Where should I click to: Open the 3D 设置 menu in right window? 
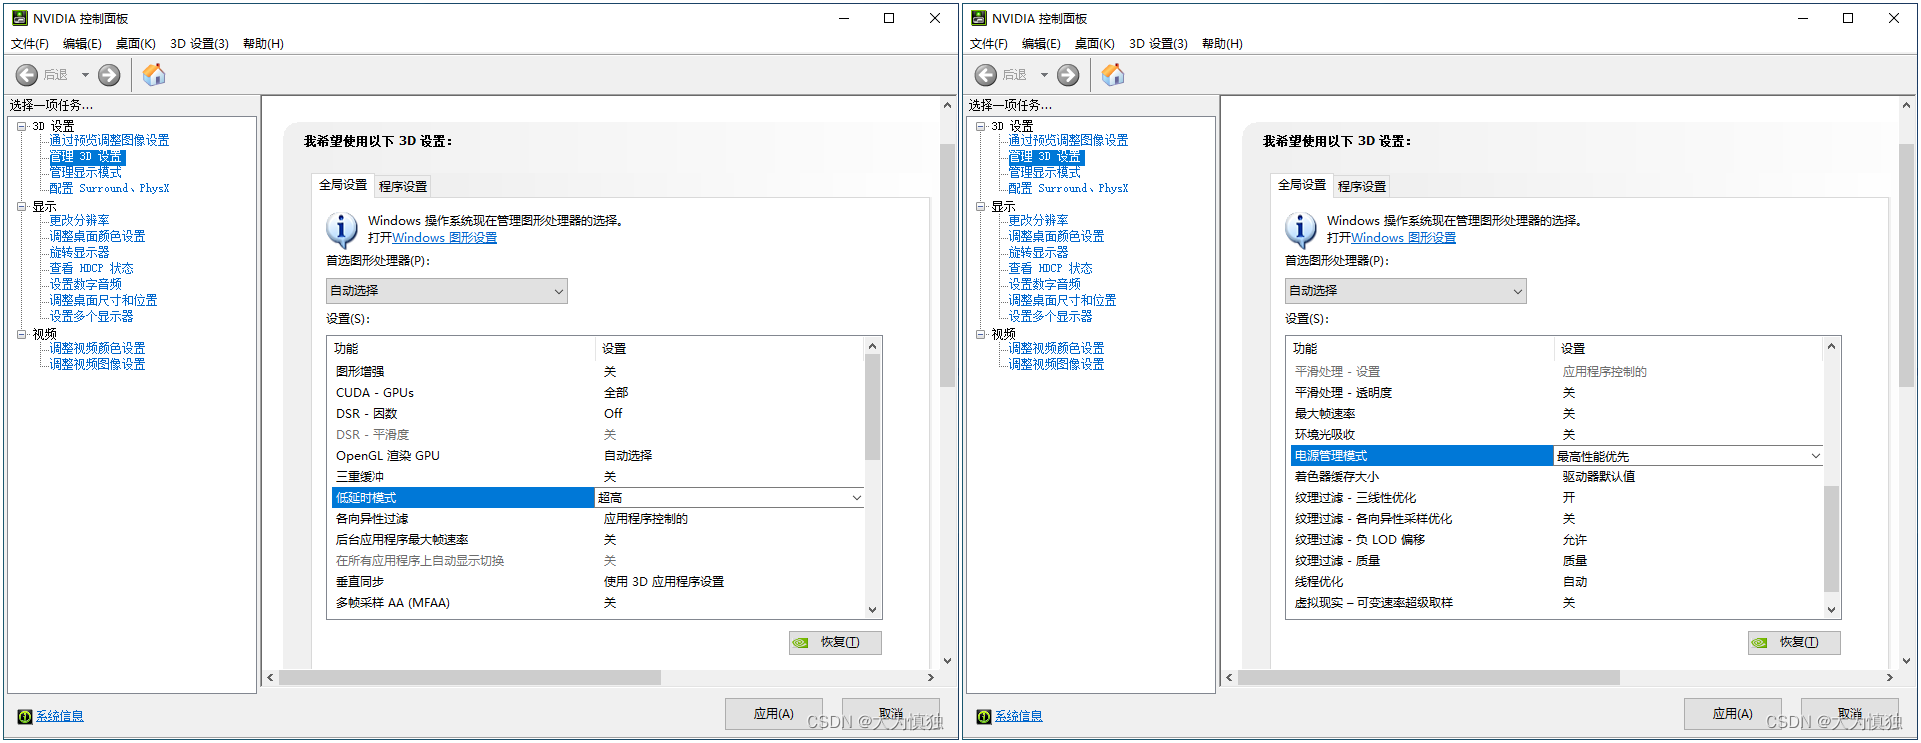click(x=1158, y=44)
